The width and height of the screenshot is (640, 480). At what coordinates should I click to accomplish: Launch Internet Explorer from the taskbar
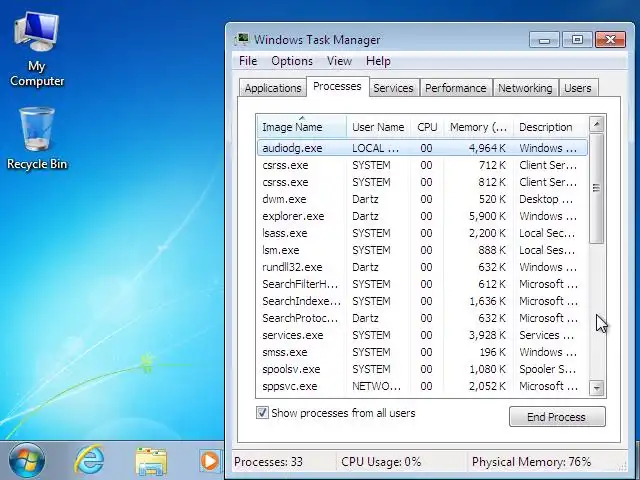[90, 461]
